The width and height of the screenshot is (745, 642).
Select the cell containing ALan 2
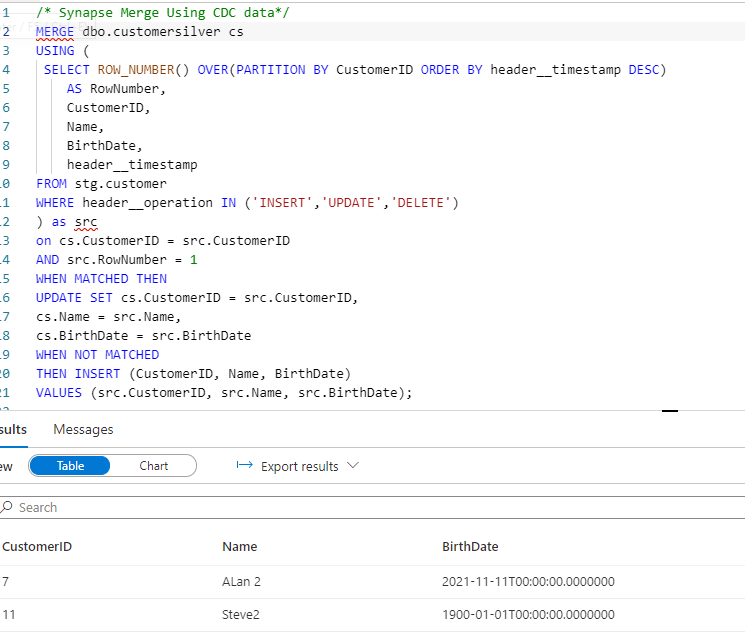click(242, 581)
